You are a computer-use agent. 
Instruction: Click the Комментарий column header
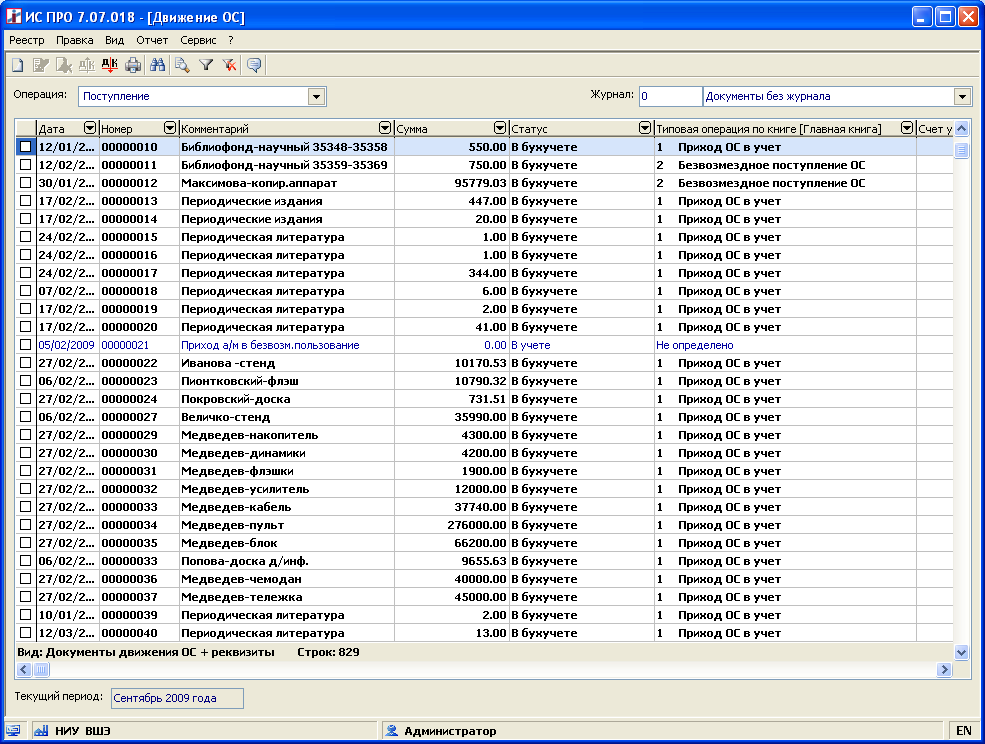click(x=278, y=128)
